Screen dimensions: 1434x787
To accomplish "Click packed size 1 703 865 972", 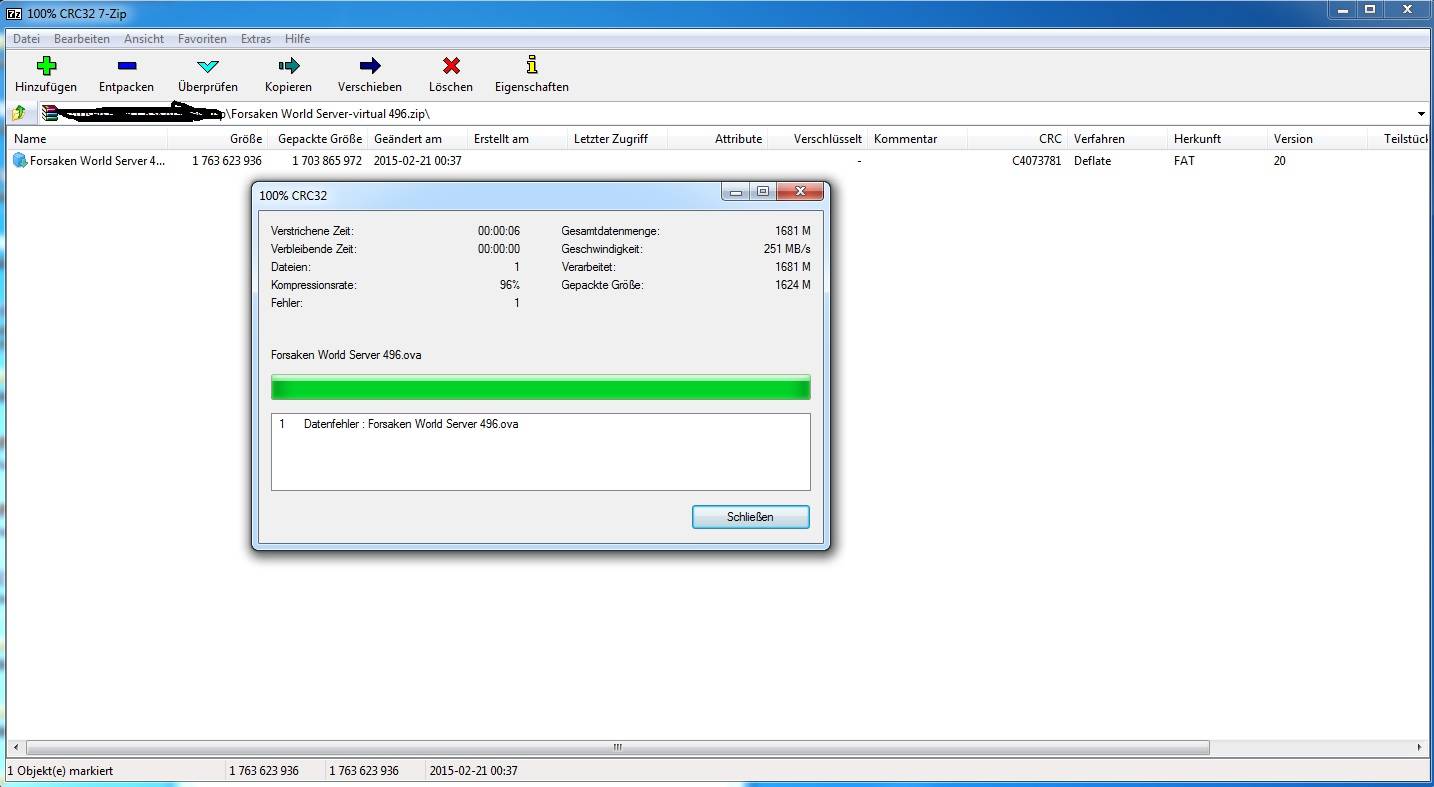I will (326, 160).
